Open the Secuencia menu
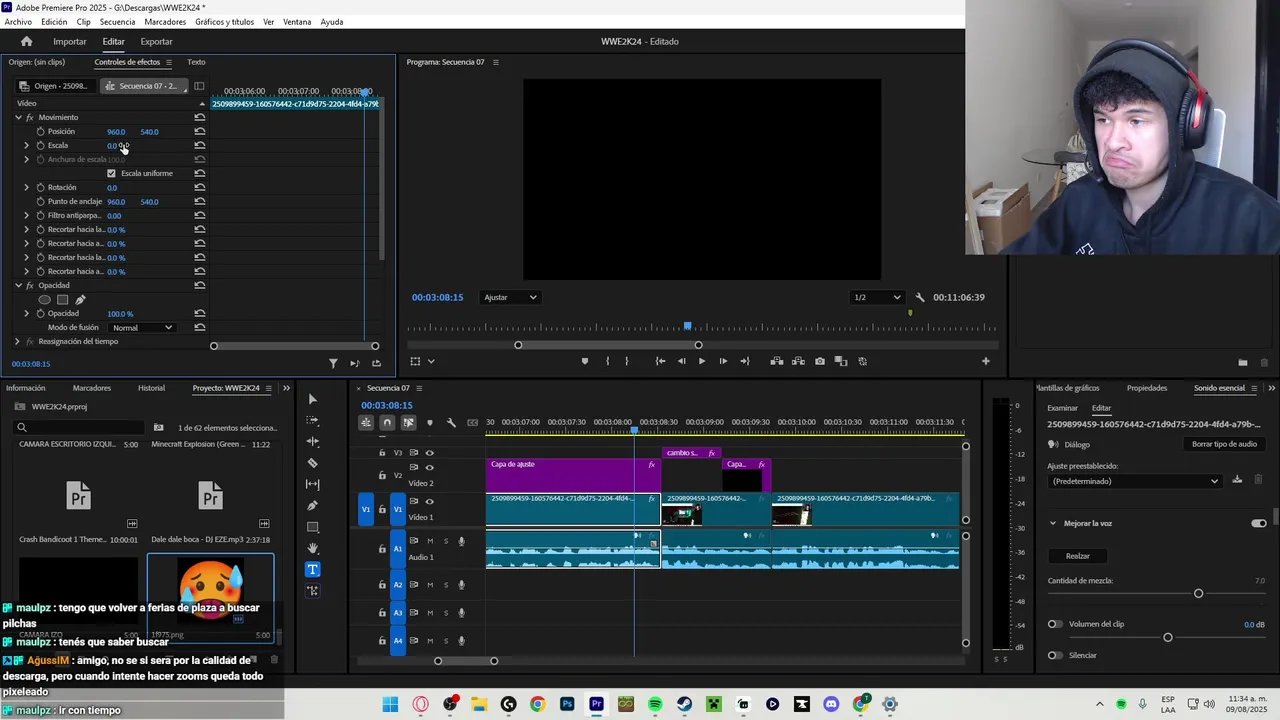Viewport: 1280px width, 720px height. tap(117, 22)
